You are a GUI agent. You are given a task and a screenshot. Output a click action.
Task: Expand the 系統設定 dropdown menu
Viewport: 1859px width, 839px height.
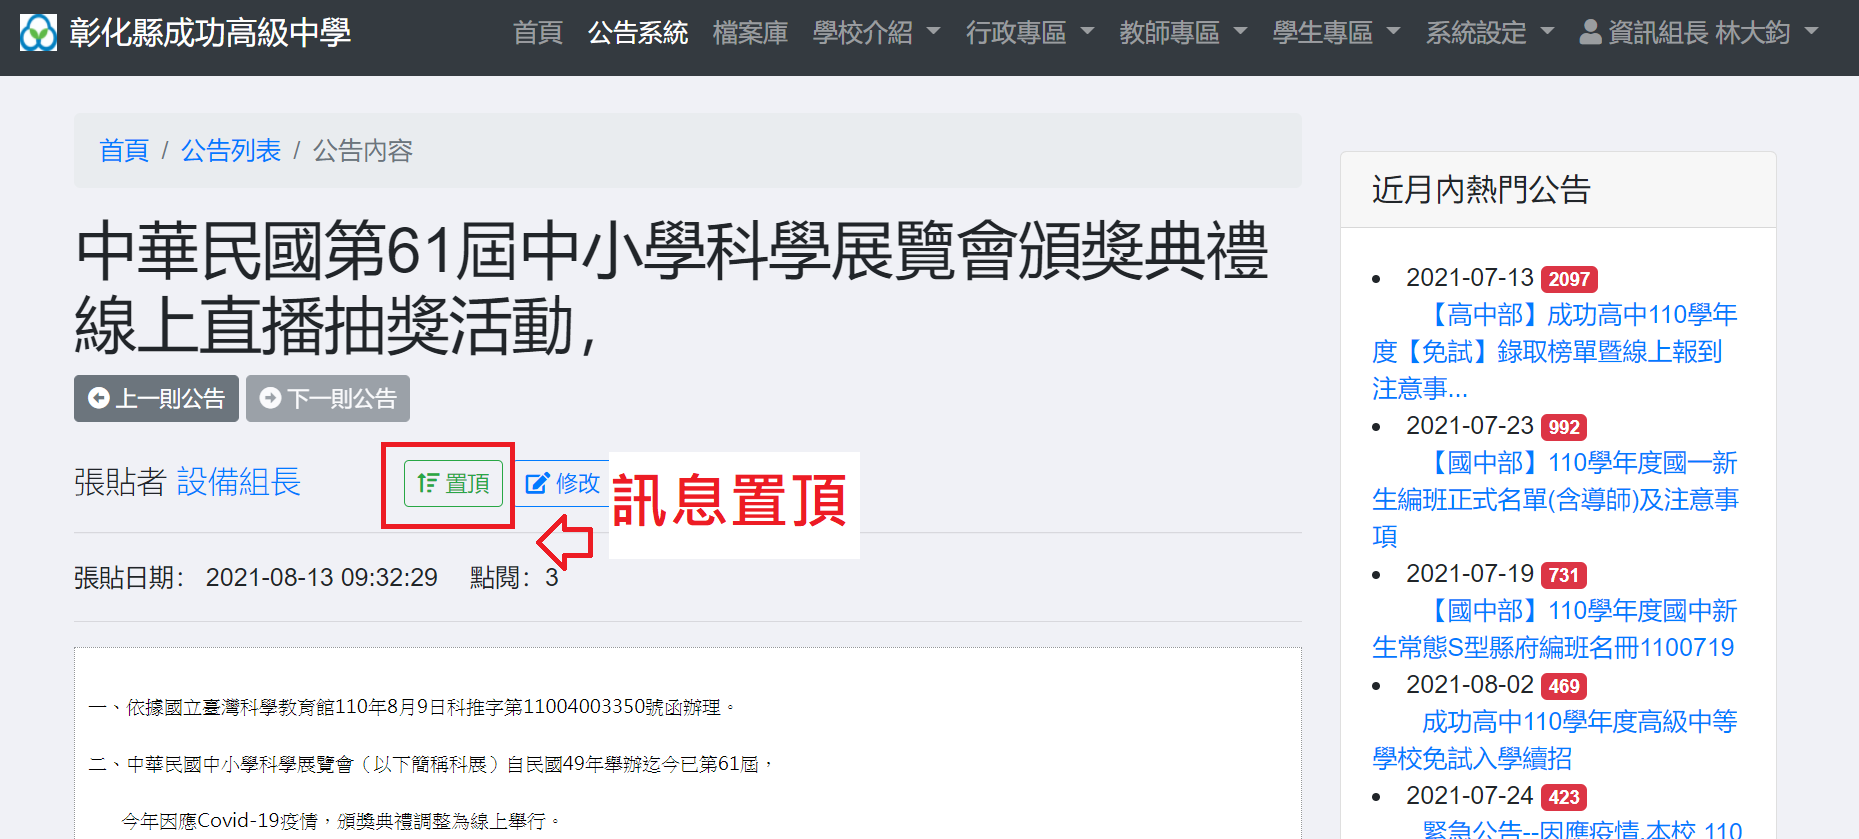1489,33
